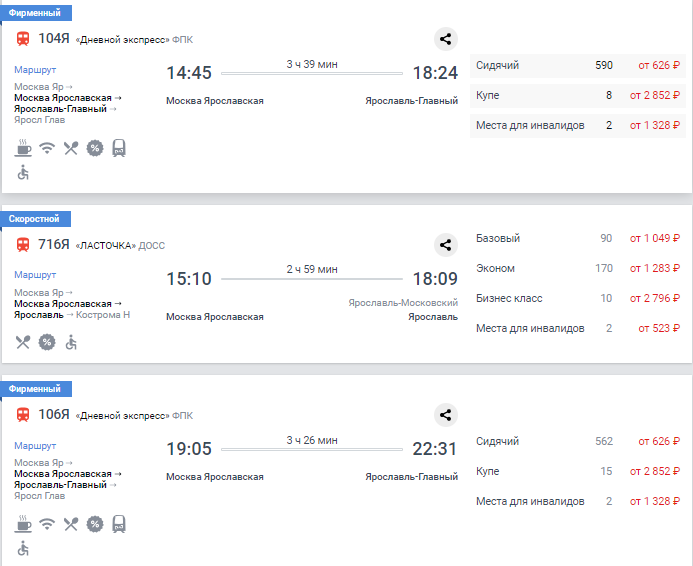Click the wheelchair accessibility icon on 716Я
Screen dimensions: 693x566
tap(71, 342)
